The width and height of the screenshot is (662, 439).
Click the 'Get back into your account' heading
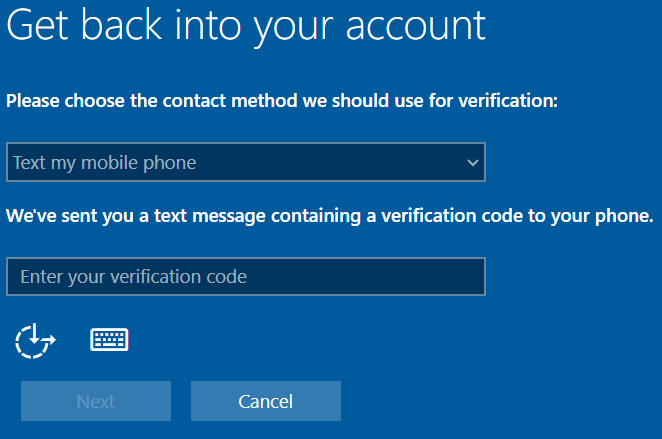tap(246, 27)
